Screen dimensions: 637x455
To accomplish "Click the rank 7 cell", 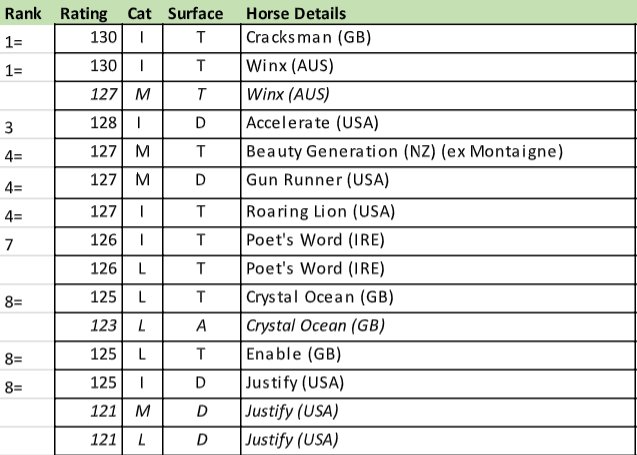I will tap(26, 242).
